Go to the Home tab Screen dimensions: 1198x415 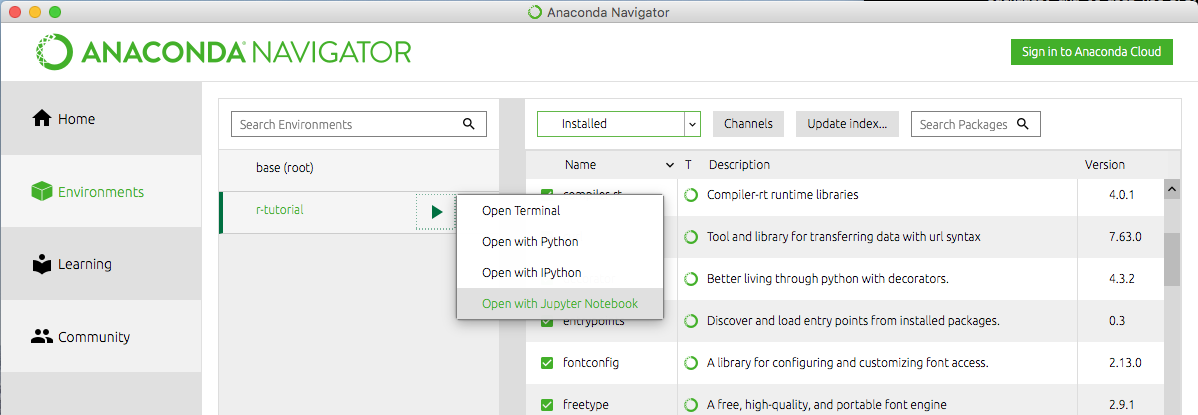pos(101,118)
